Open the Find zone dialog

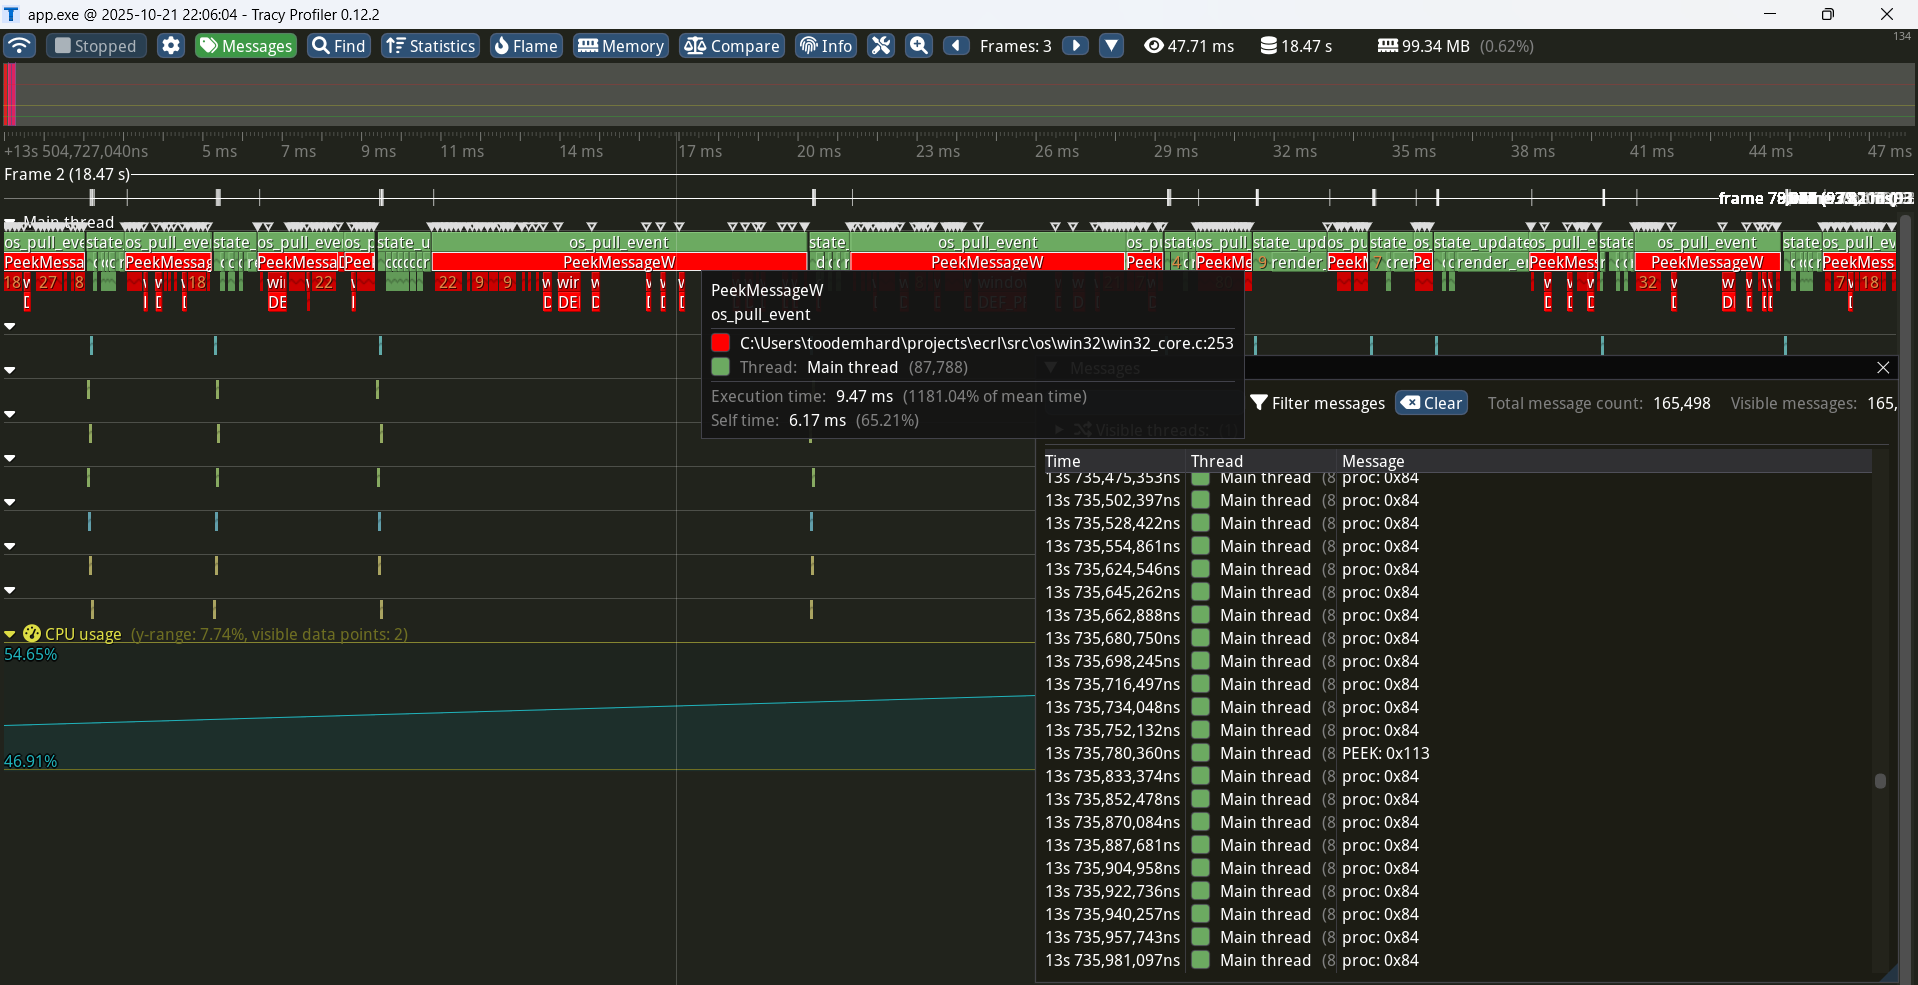click(339, 46)
